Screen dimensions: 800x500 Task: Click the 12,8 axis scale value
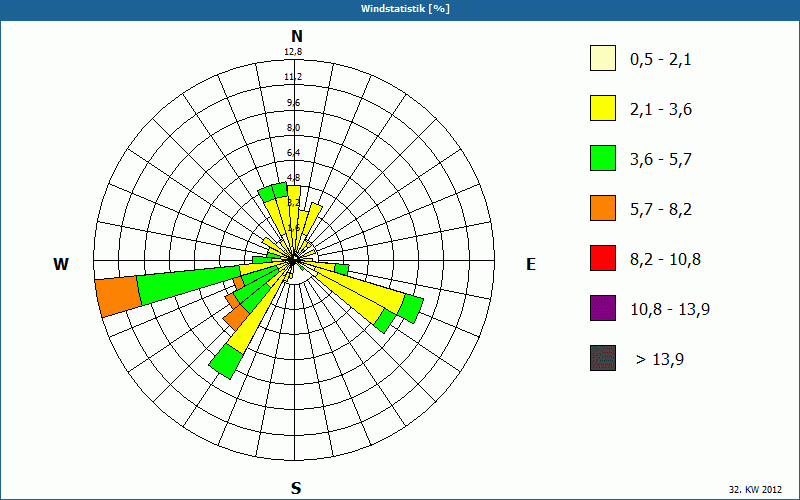pos(293,52)
